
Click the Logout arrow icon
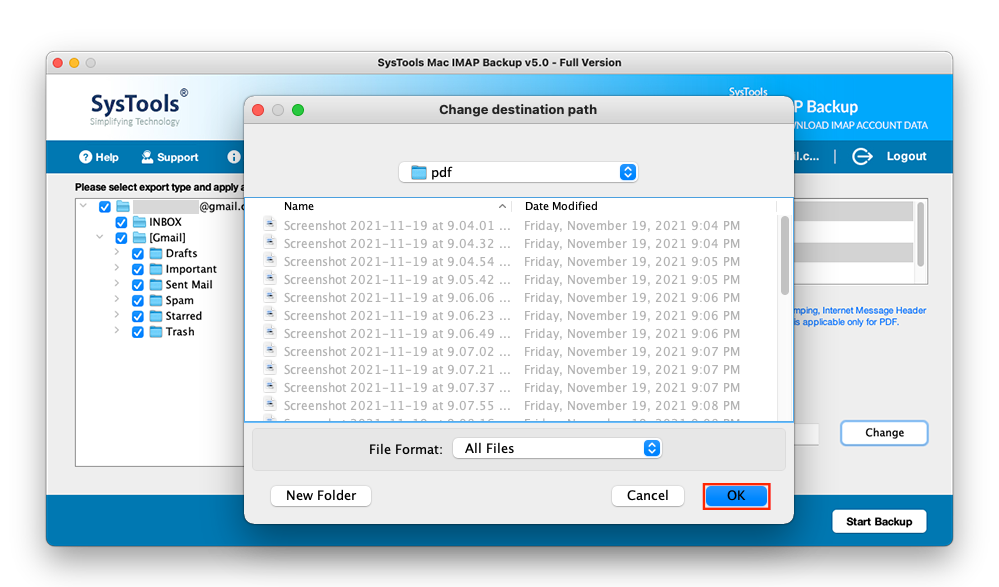862,156
